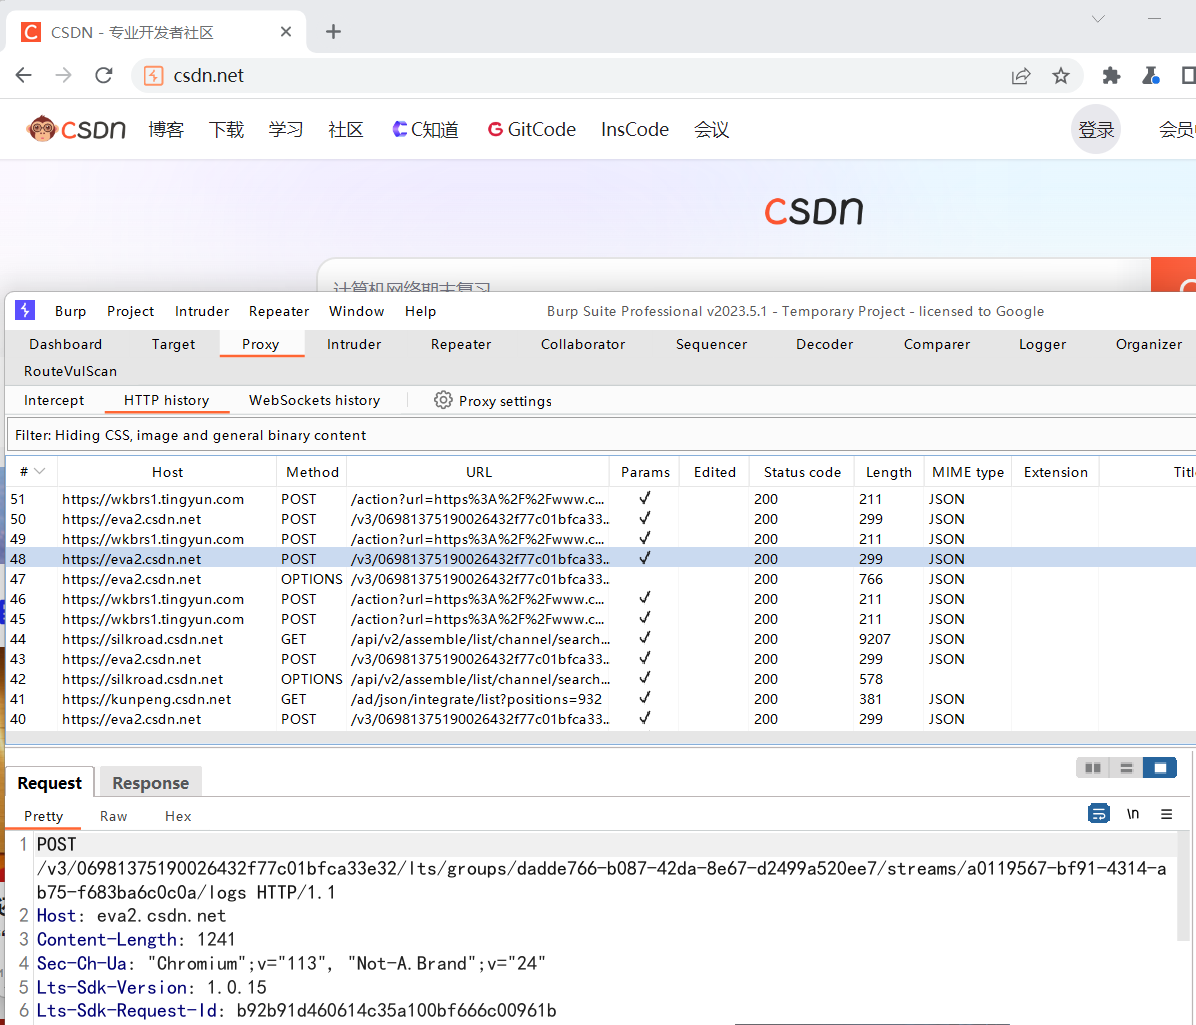Switch to the Sequencer tab
The image size is (1196, 1025).
[x=711, y=344]
